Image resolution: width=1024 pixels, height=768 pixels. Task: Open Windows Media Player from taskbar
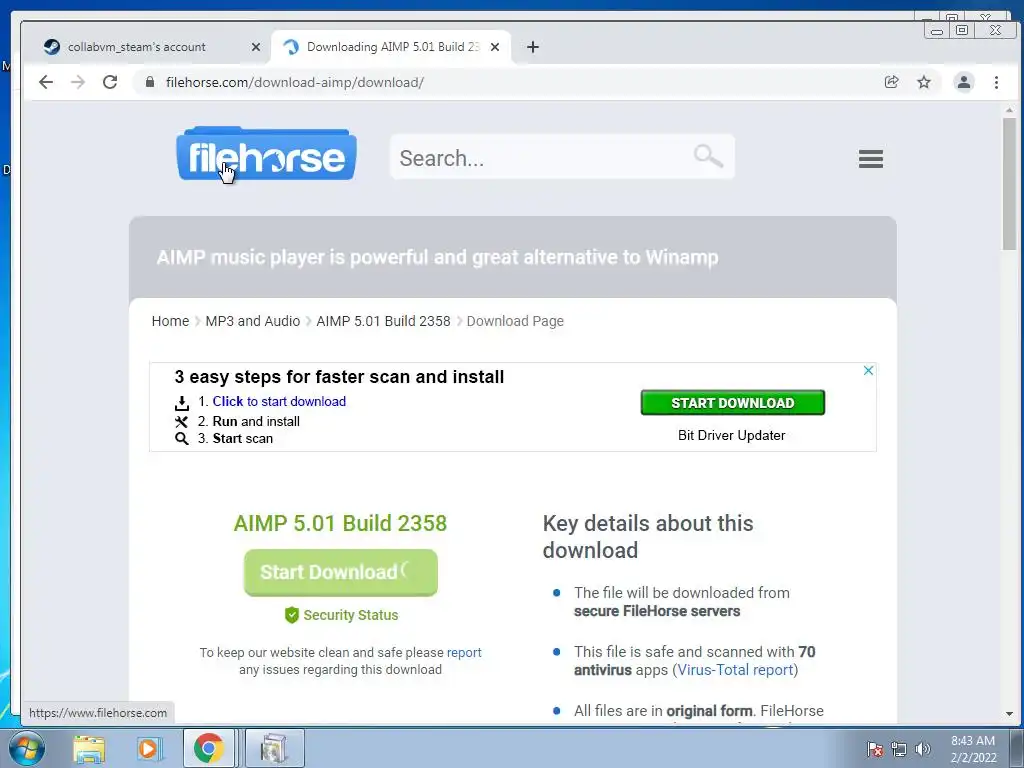(x=149, y=748)
